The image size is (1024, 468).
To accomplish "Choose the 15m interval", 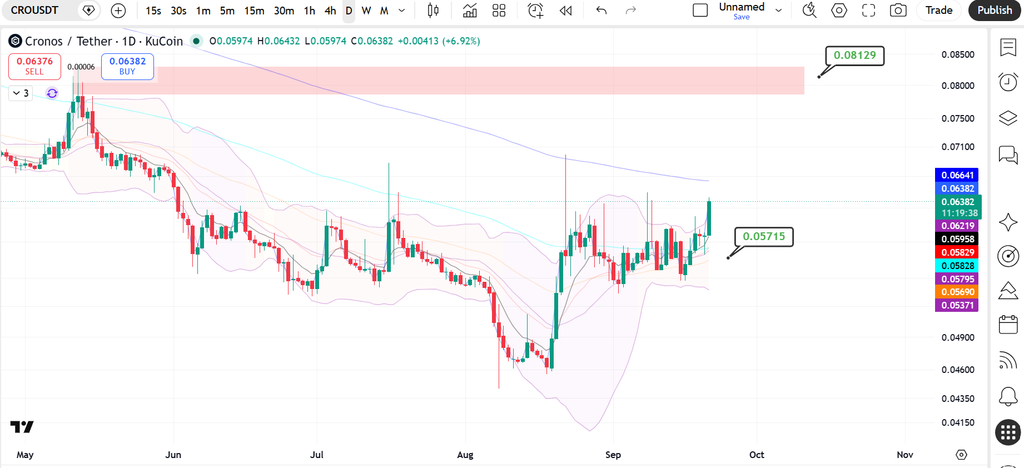I will 254,10.
